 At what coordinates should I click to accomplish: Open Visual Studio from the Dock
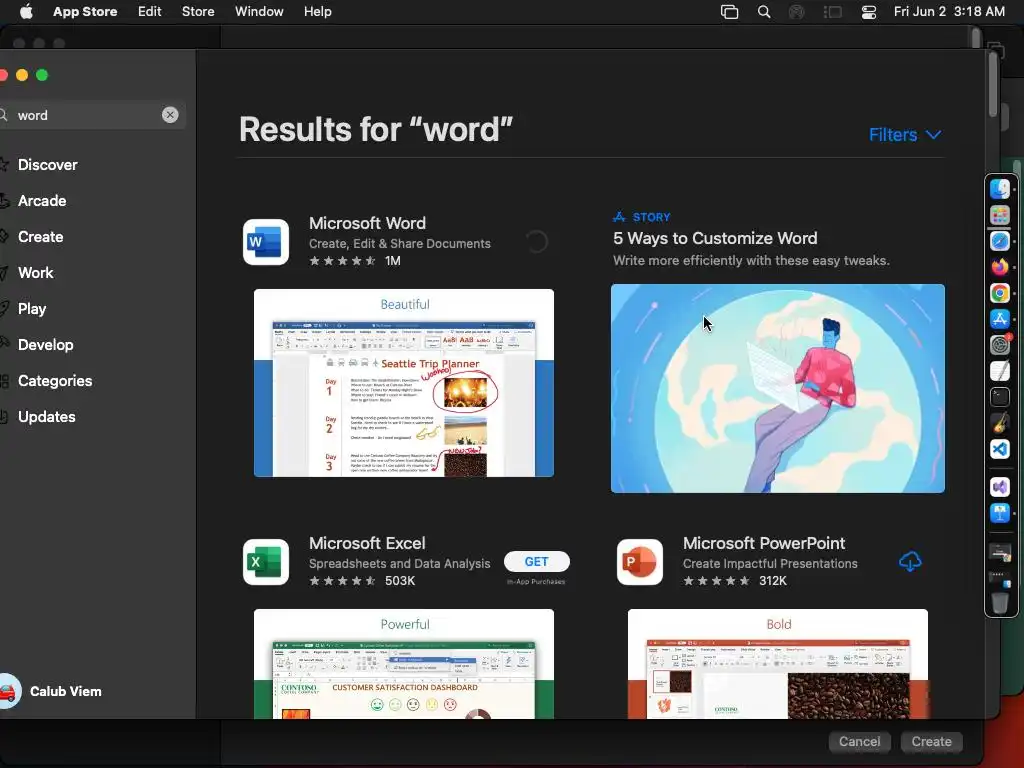coord(1000,487)
